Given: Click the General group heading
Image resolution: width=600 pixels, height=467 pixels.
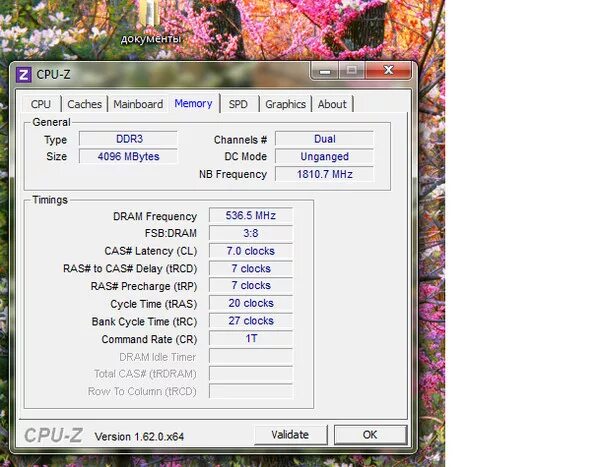Looking at the screenshot, I should (x=51, y=122).
